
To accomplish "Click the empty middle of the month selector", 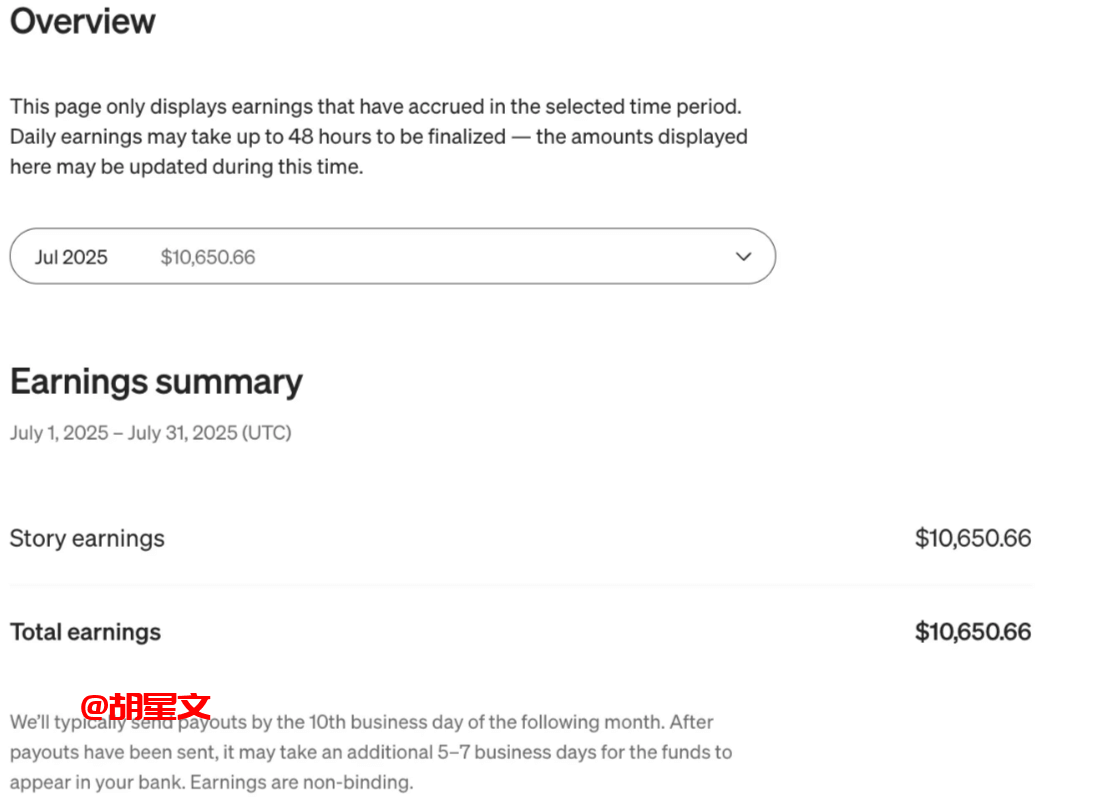I will pyautogui.click(x=480, y=257).
